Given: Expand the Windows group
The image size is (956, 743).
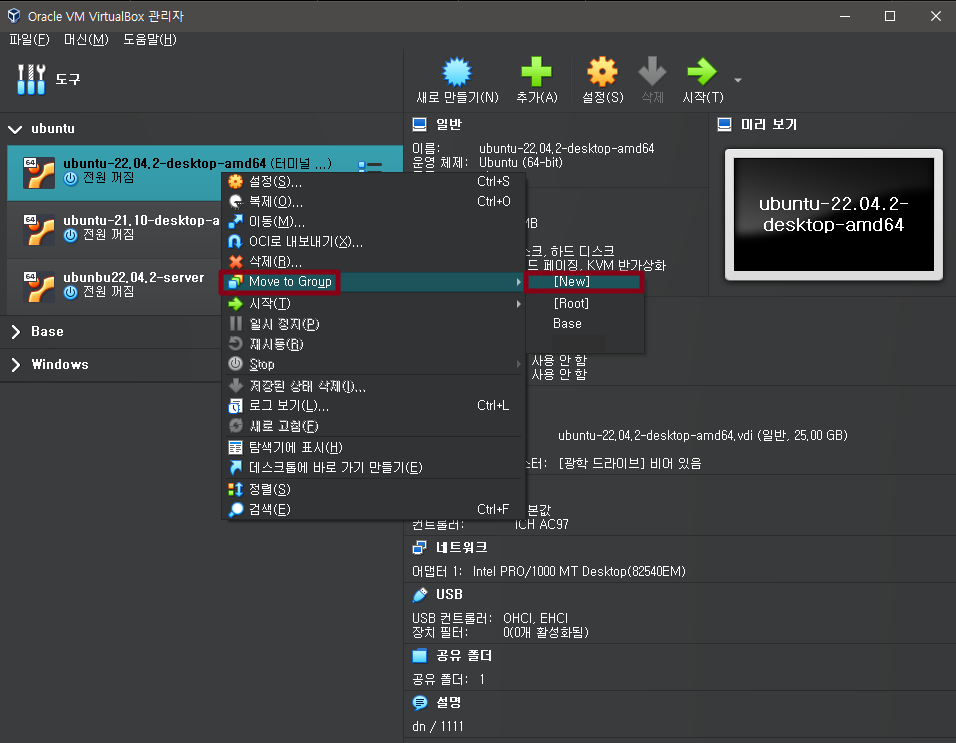Looking at the screenshot, I should pyautogui.click(x=16, y=364).
